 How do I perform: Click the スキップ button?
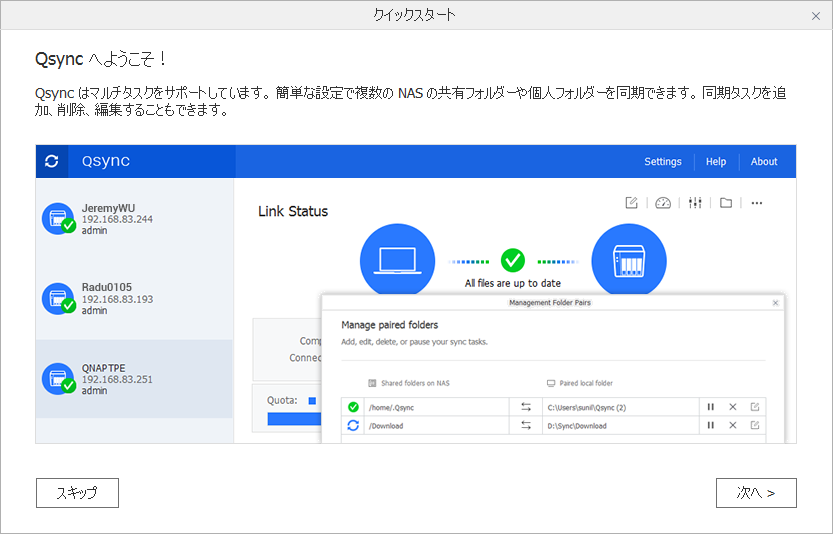pos(77,493)
